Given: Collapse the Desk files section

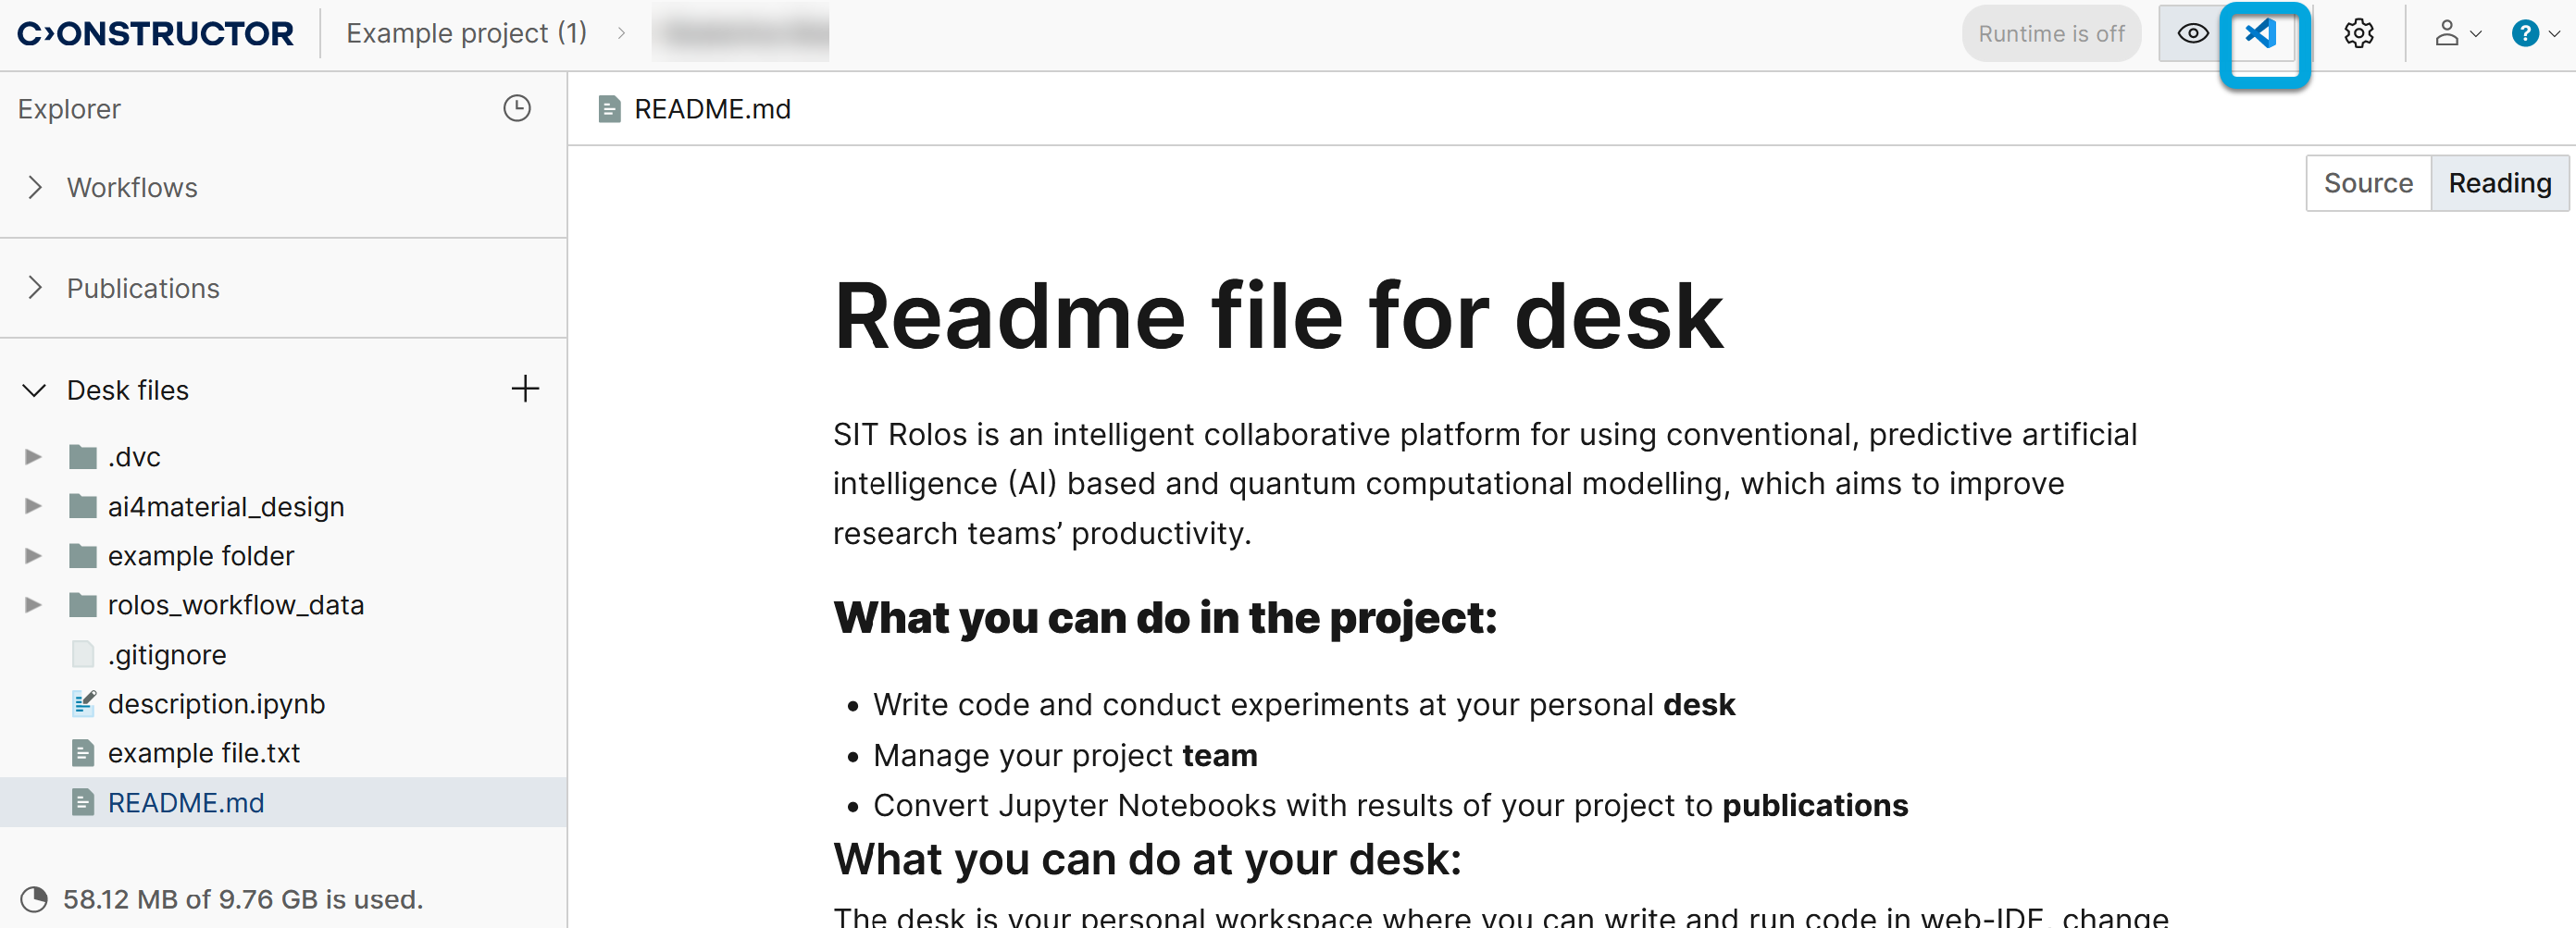Looking at the screenshot, I should point(35,390).
